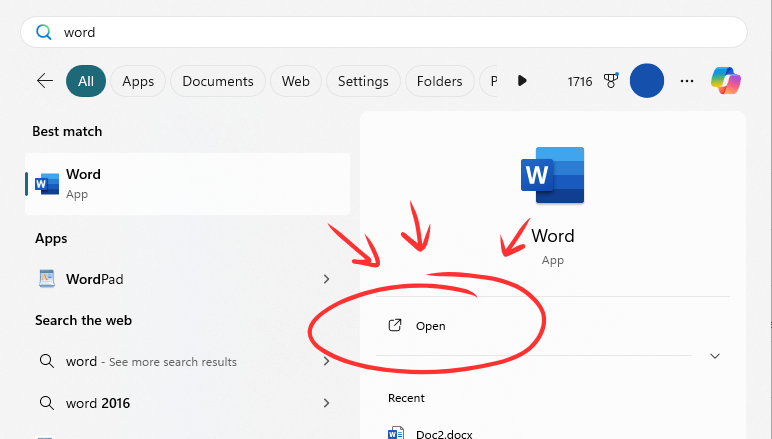The image size is (772, 439).
Task: Switch to the Settings filter tab
Action: click(x=363, y=81)
